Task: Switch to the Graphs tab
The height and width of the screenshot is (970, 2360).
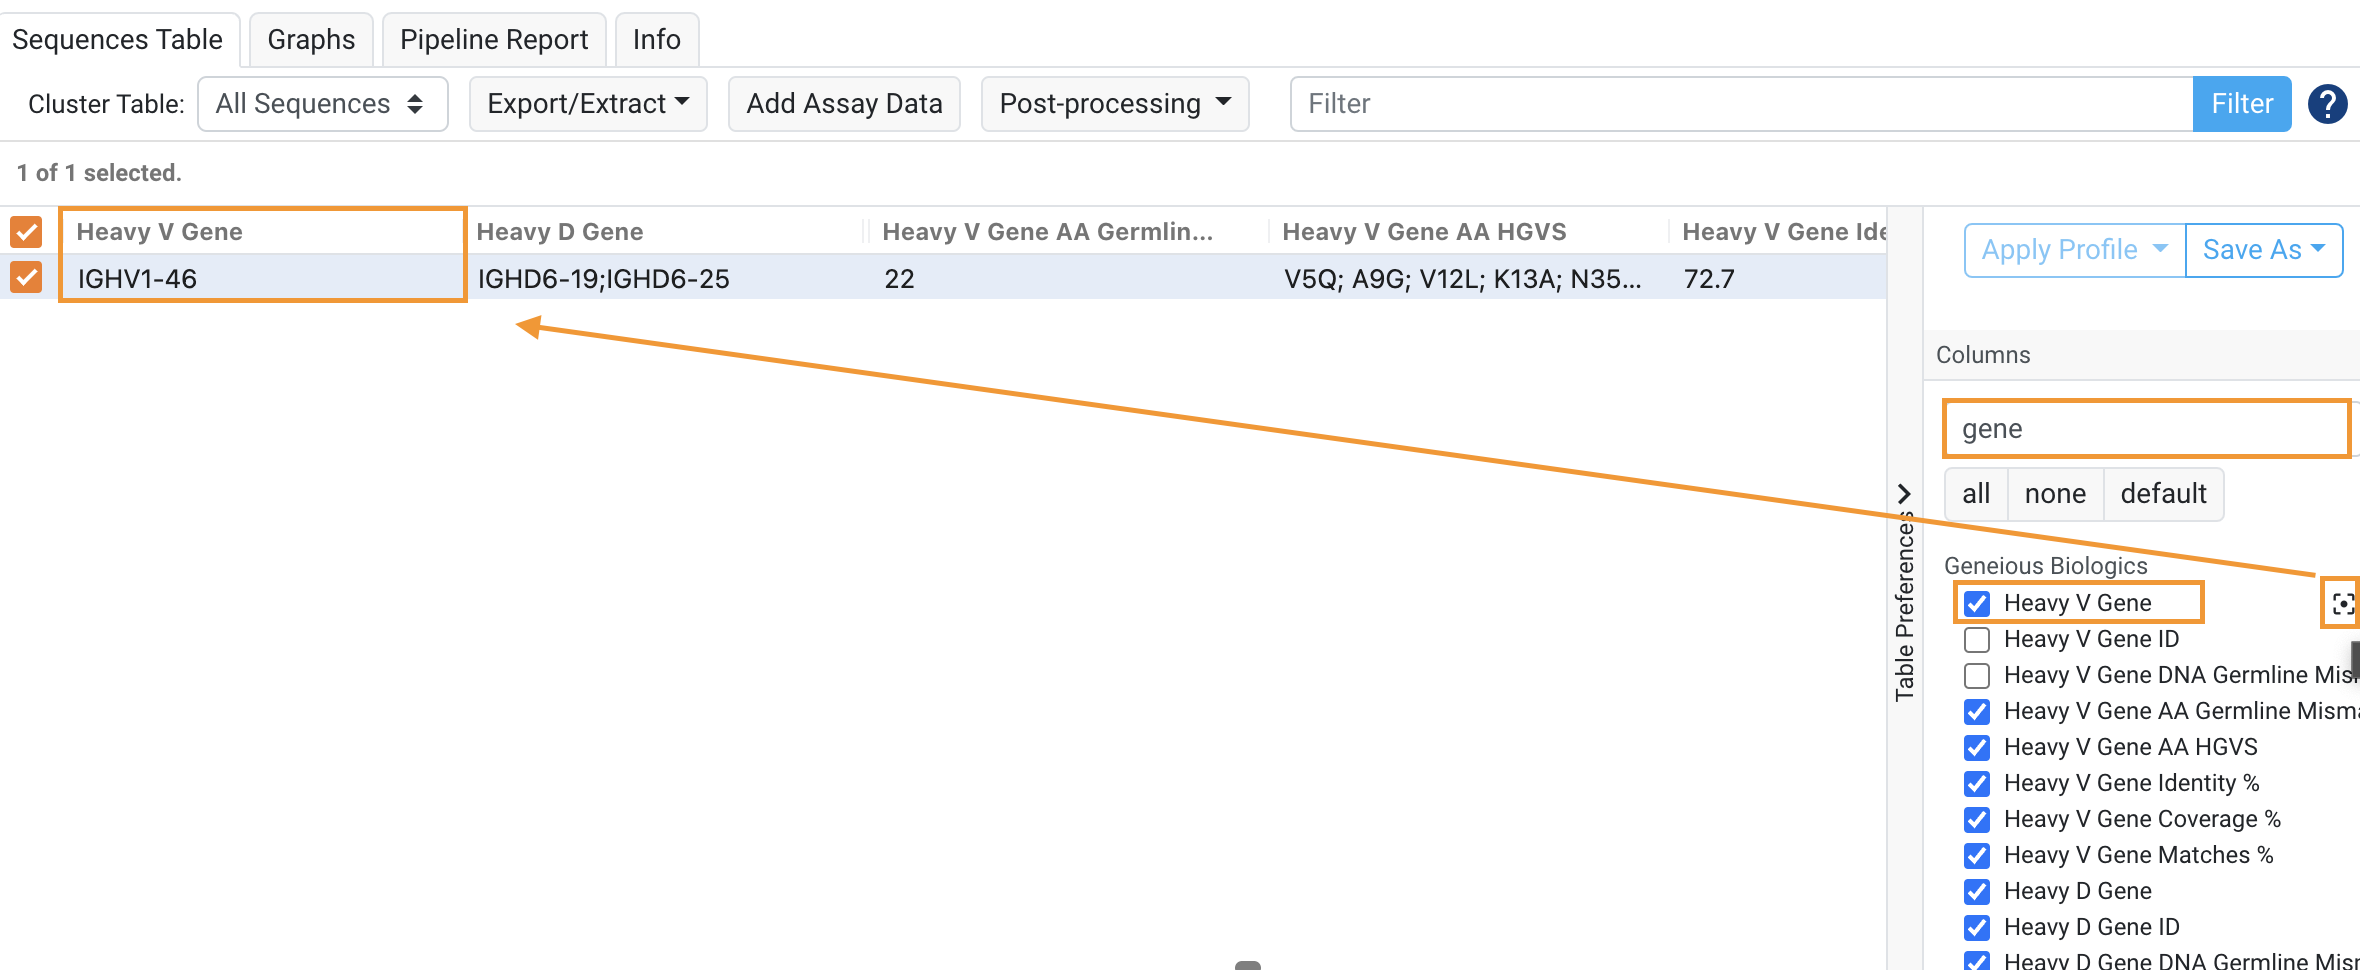Action: click(x=310, y=39)
